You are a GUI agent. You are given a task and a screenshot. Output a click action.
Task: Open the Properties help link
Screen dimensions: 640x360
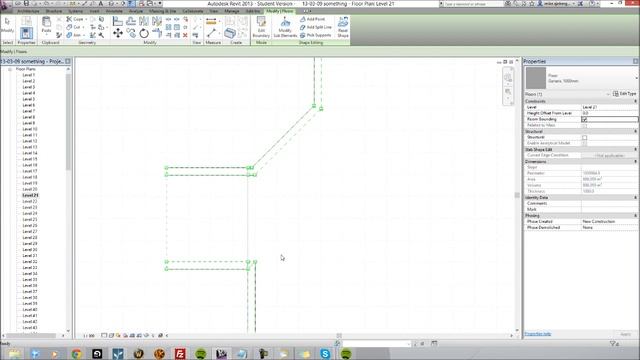click(538, 334)
